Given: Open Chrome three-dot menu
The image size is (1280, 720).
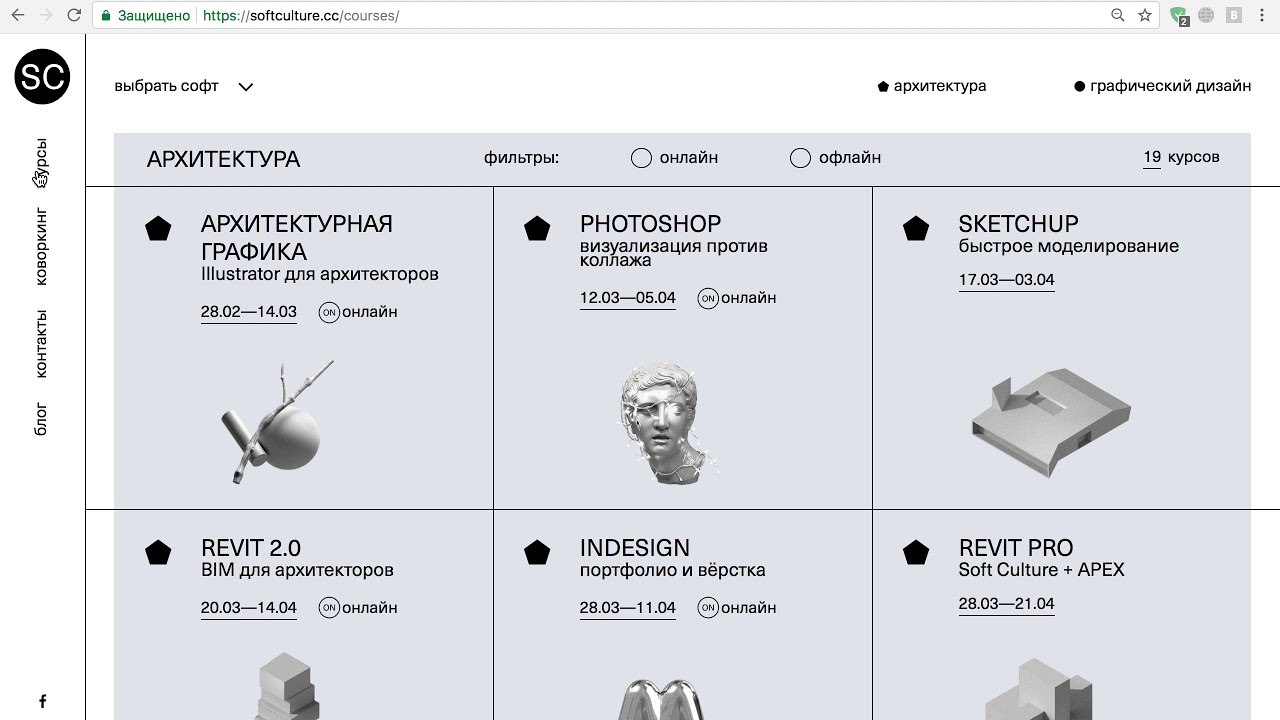Looking at the screenshot, I should point(1263,16).
